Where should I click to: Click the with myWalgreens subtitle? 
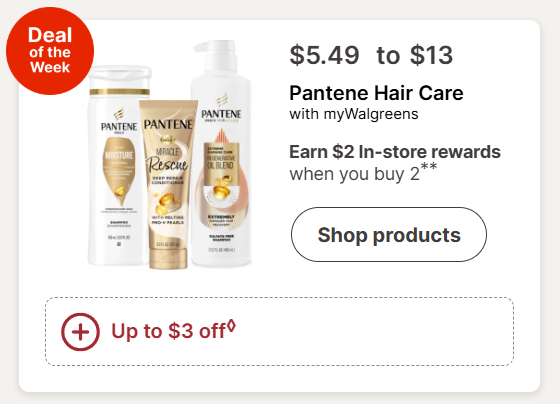354,114
